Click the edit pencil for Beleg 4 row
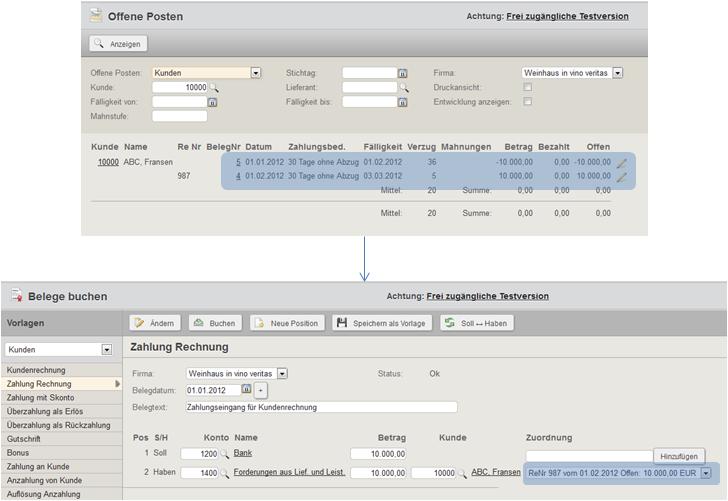This screenshot has width=728, height=501. click(x=622, y=177)
